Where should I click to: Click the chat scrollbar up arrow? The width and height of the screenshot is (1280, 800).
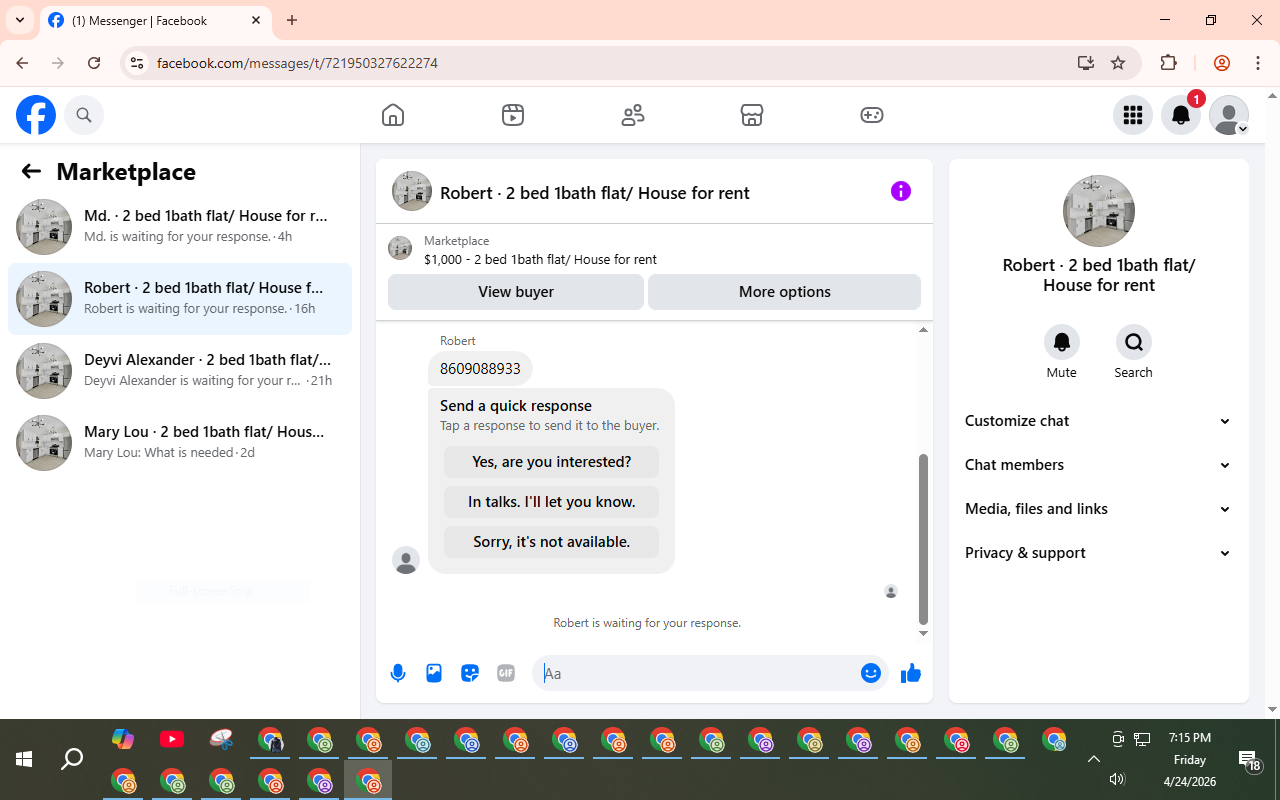(x=923, y=330)
